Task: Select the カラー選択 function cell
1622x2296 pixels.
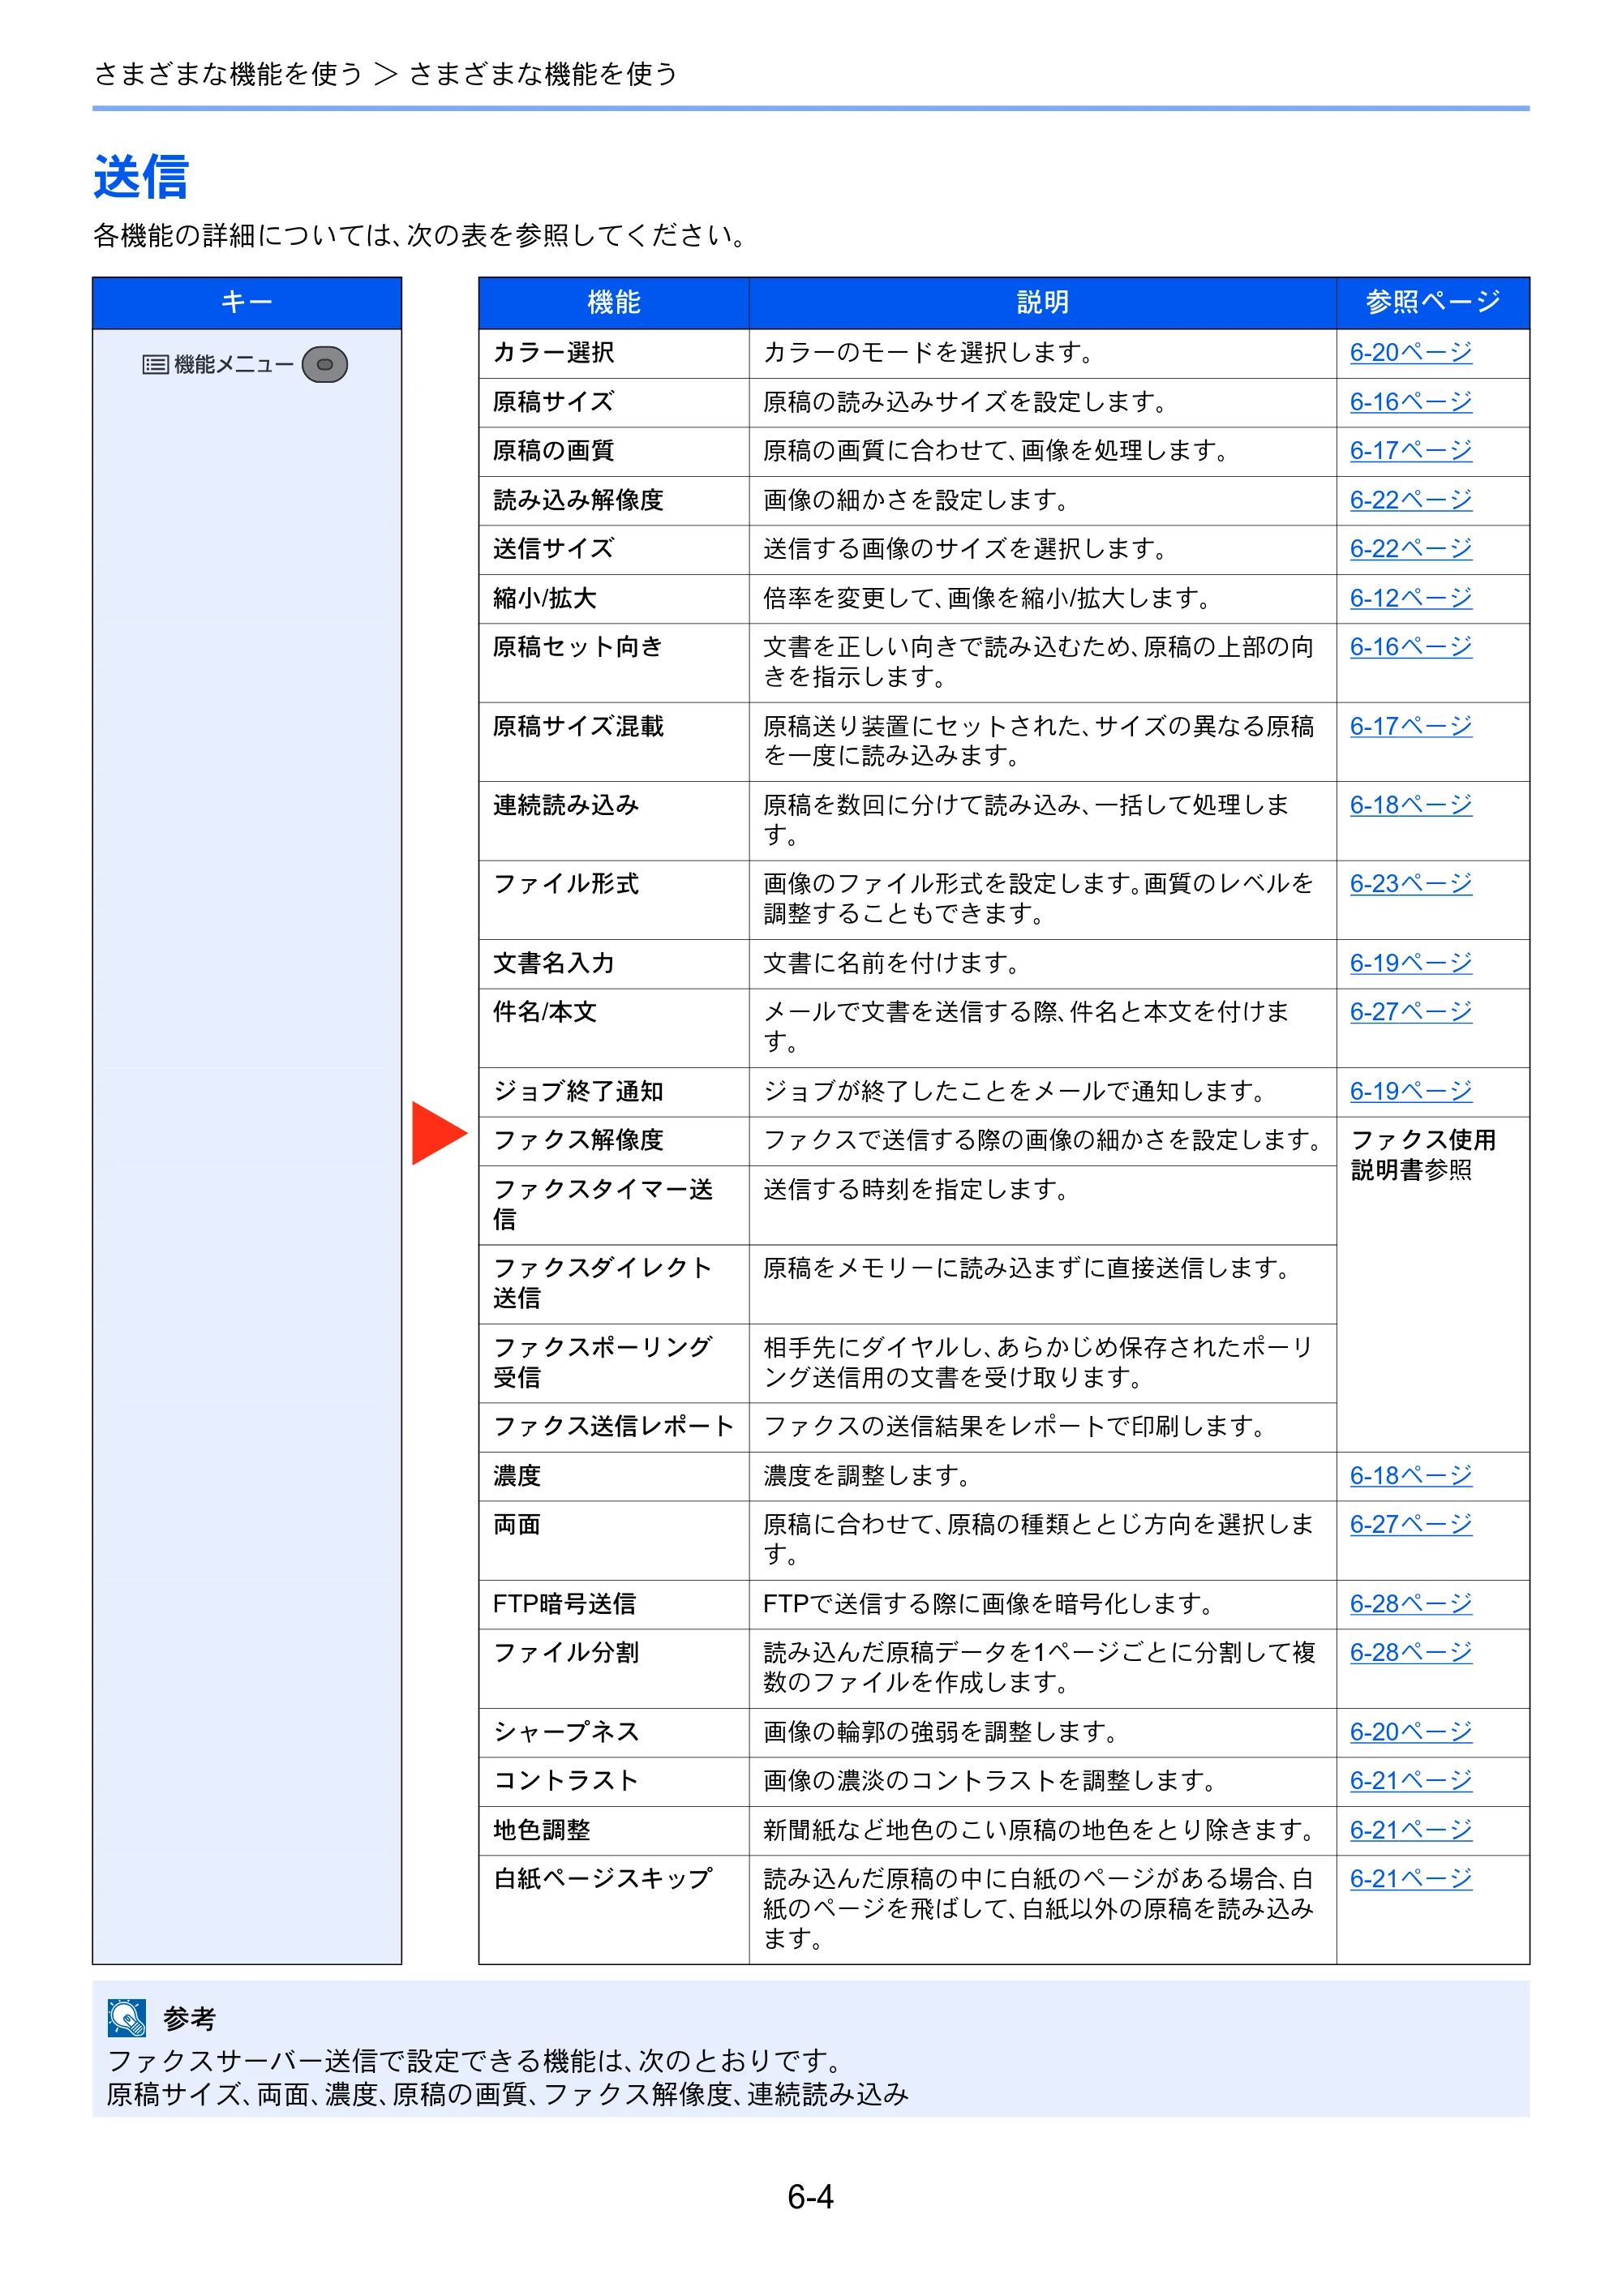Action: (614, 353)
